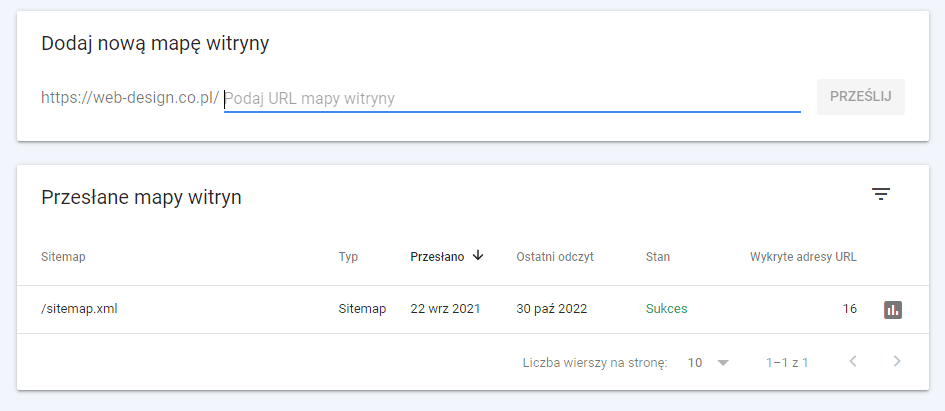945x411 pixels.
Task: Click the Sukces status text
Action: [667, 309]
